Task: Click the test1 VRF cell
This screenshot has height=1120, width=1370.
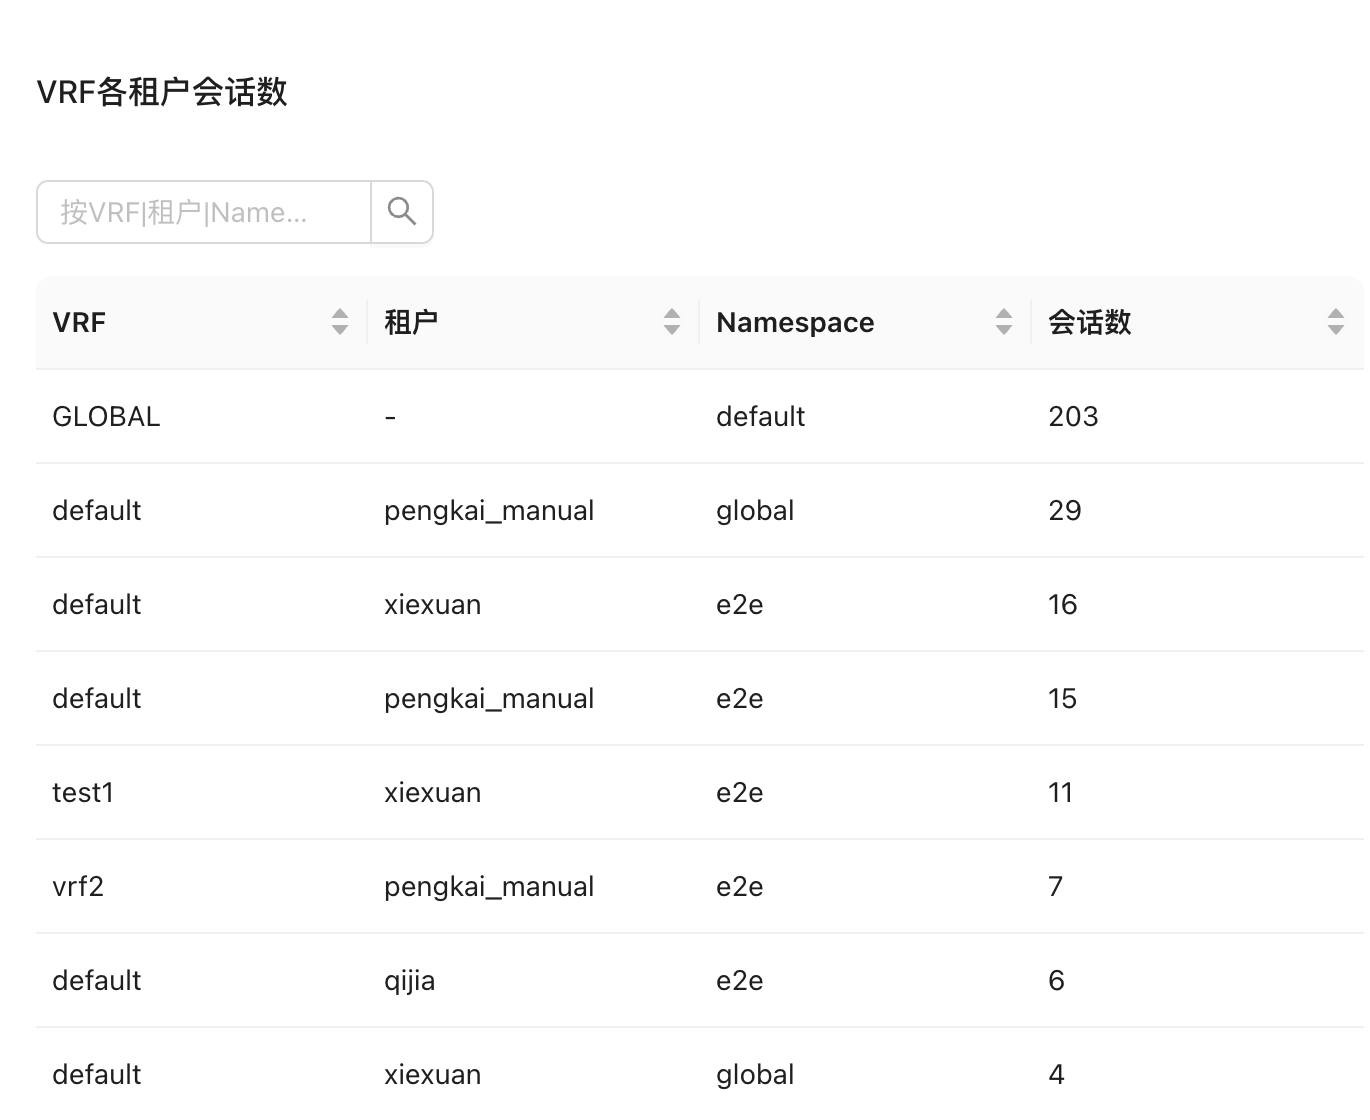Action: (83, 793)
